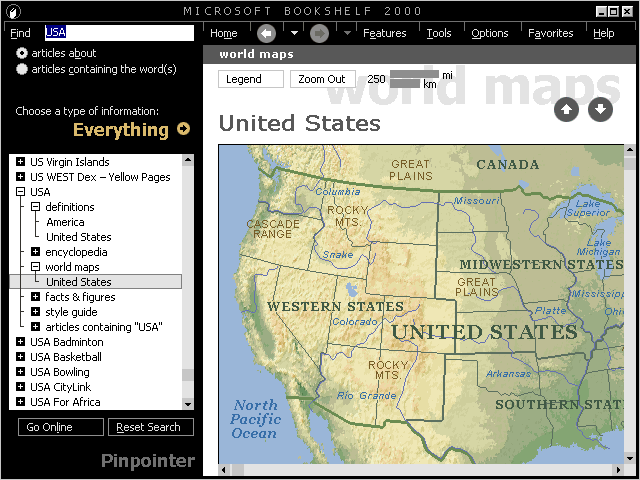Select 'articles containing the word(s)' radio button
Viewport: 640px width, 480px height.
pyautogui.click(x=22, y=69)
